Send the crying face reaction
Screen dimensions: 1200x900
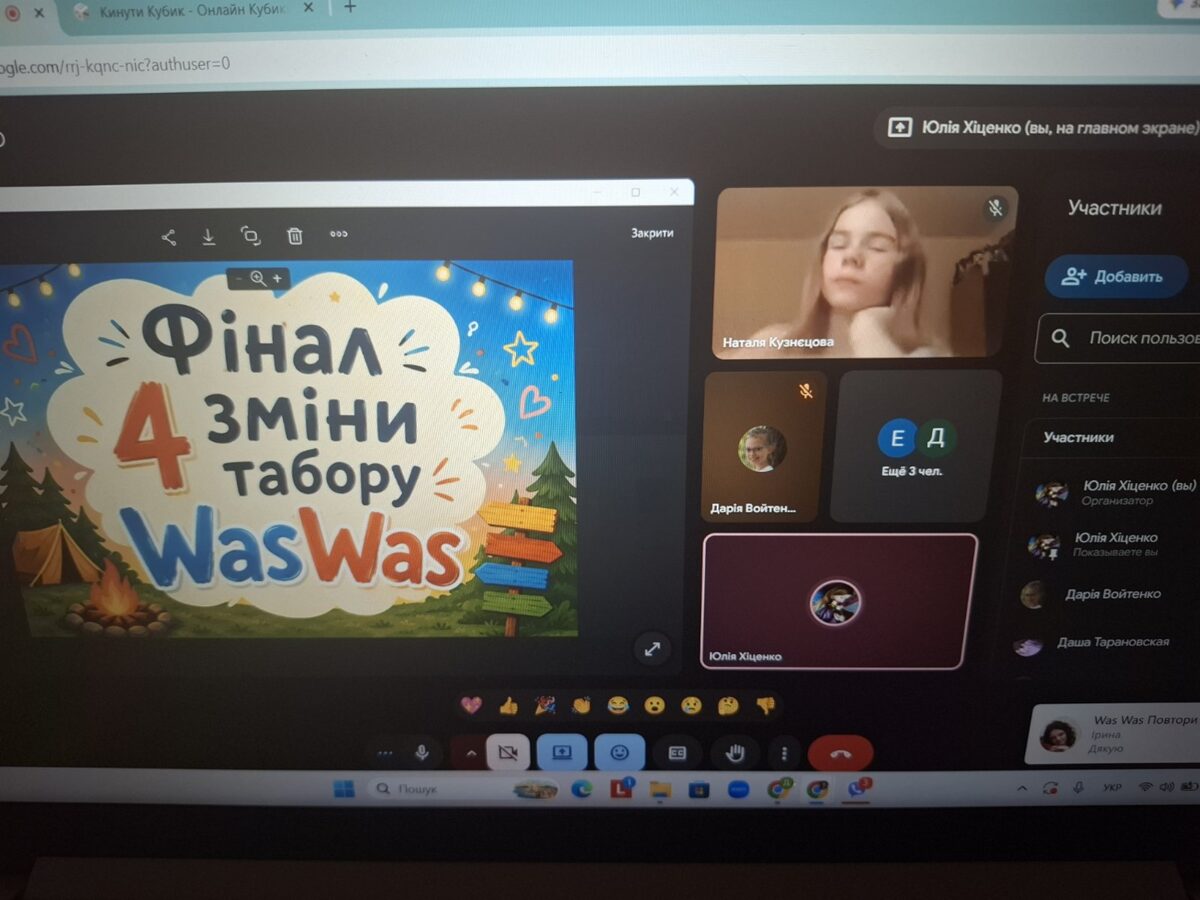691,705
